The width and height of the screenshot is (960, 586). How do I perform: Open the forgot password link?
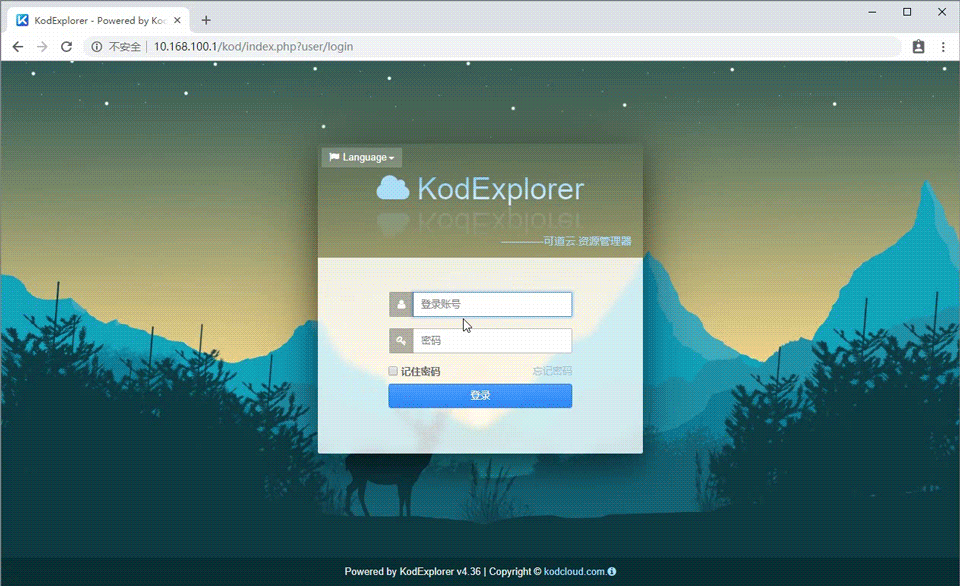coord(552,371)
